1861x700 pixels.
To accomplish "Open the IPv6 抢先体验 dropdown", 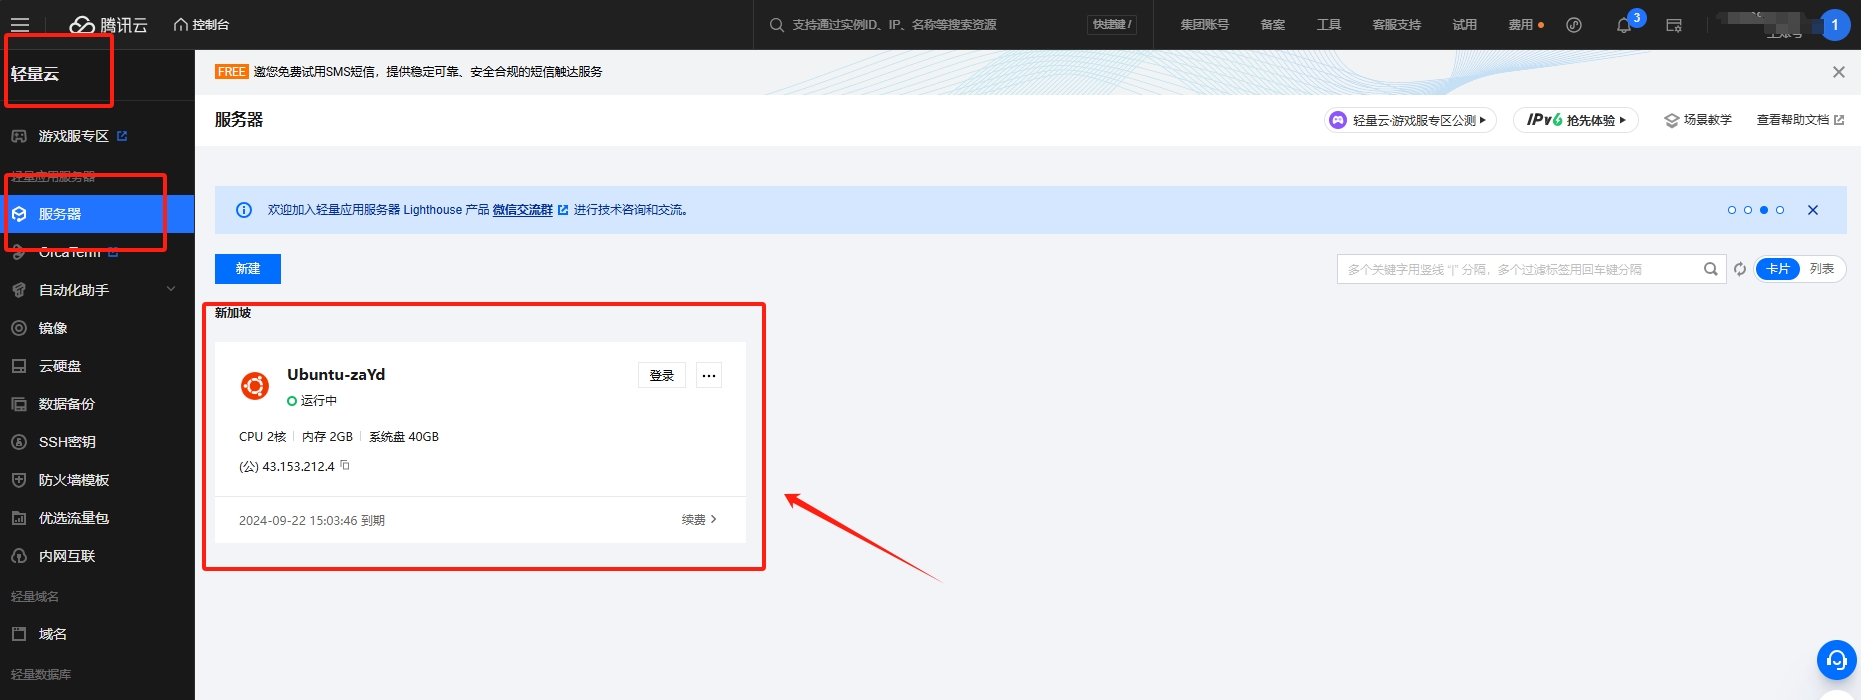I will pos(1575,120).
